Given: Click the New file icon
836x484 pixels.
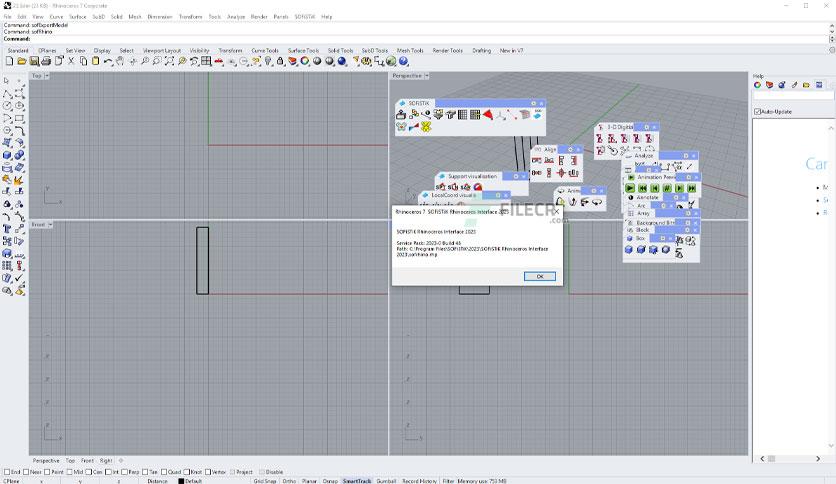Looking at the screenshot, I should [x=9, y=61].
